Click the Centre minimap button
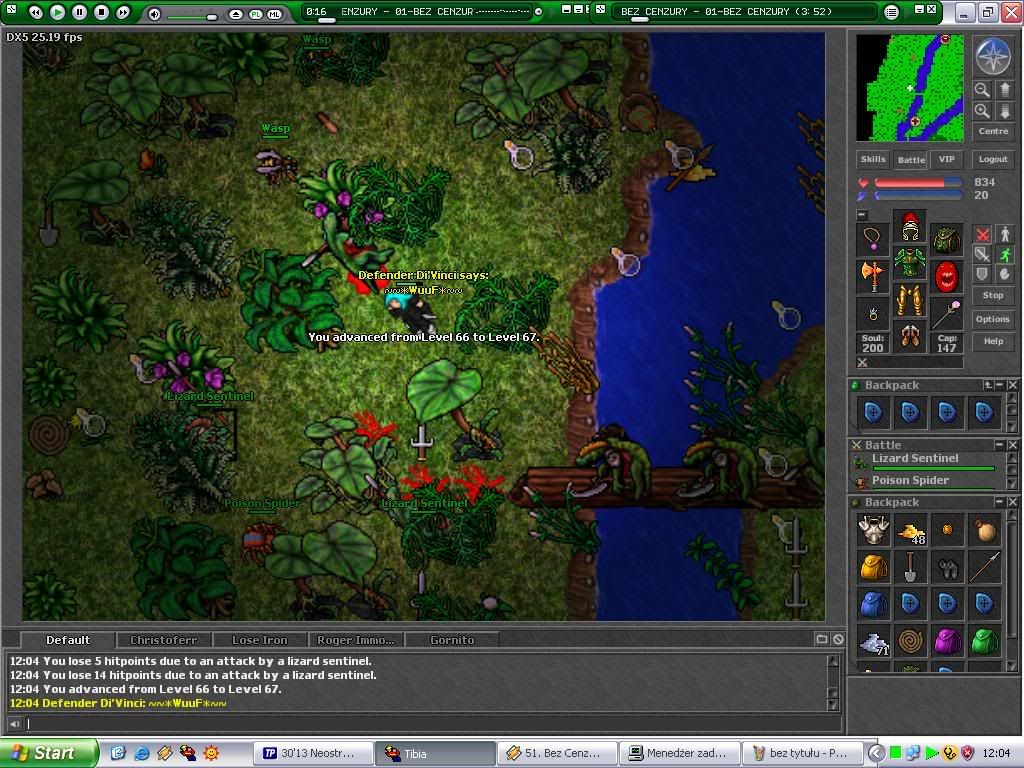Viewport: 1024px width, 768px height. pos(993,131)
